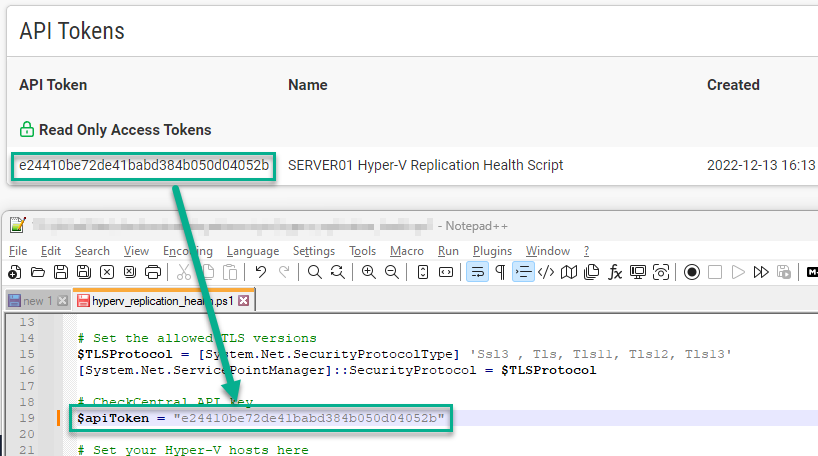
Task: Click the Zoom In toolbar icon
Action: coord(368,272)
